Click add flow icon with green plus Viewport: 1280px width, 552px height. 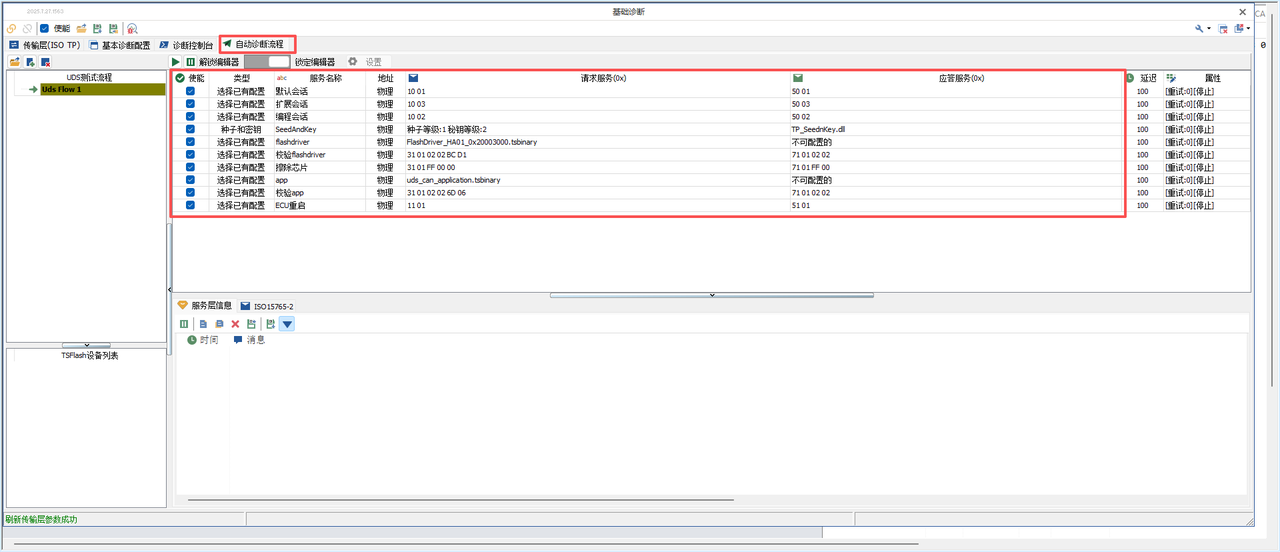click(31, 63)
